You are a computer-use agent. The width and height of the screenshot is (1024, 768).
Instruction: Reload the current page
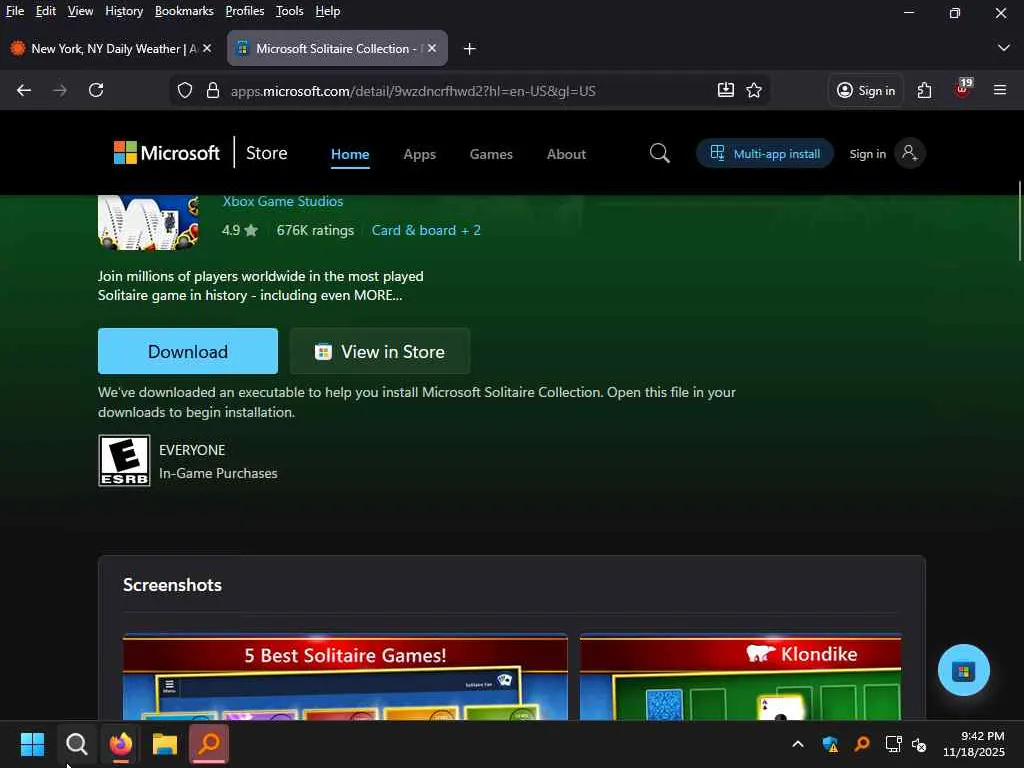pos(96,90)
